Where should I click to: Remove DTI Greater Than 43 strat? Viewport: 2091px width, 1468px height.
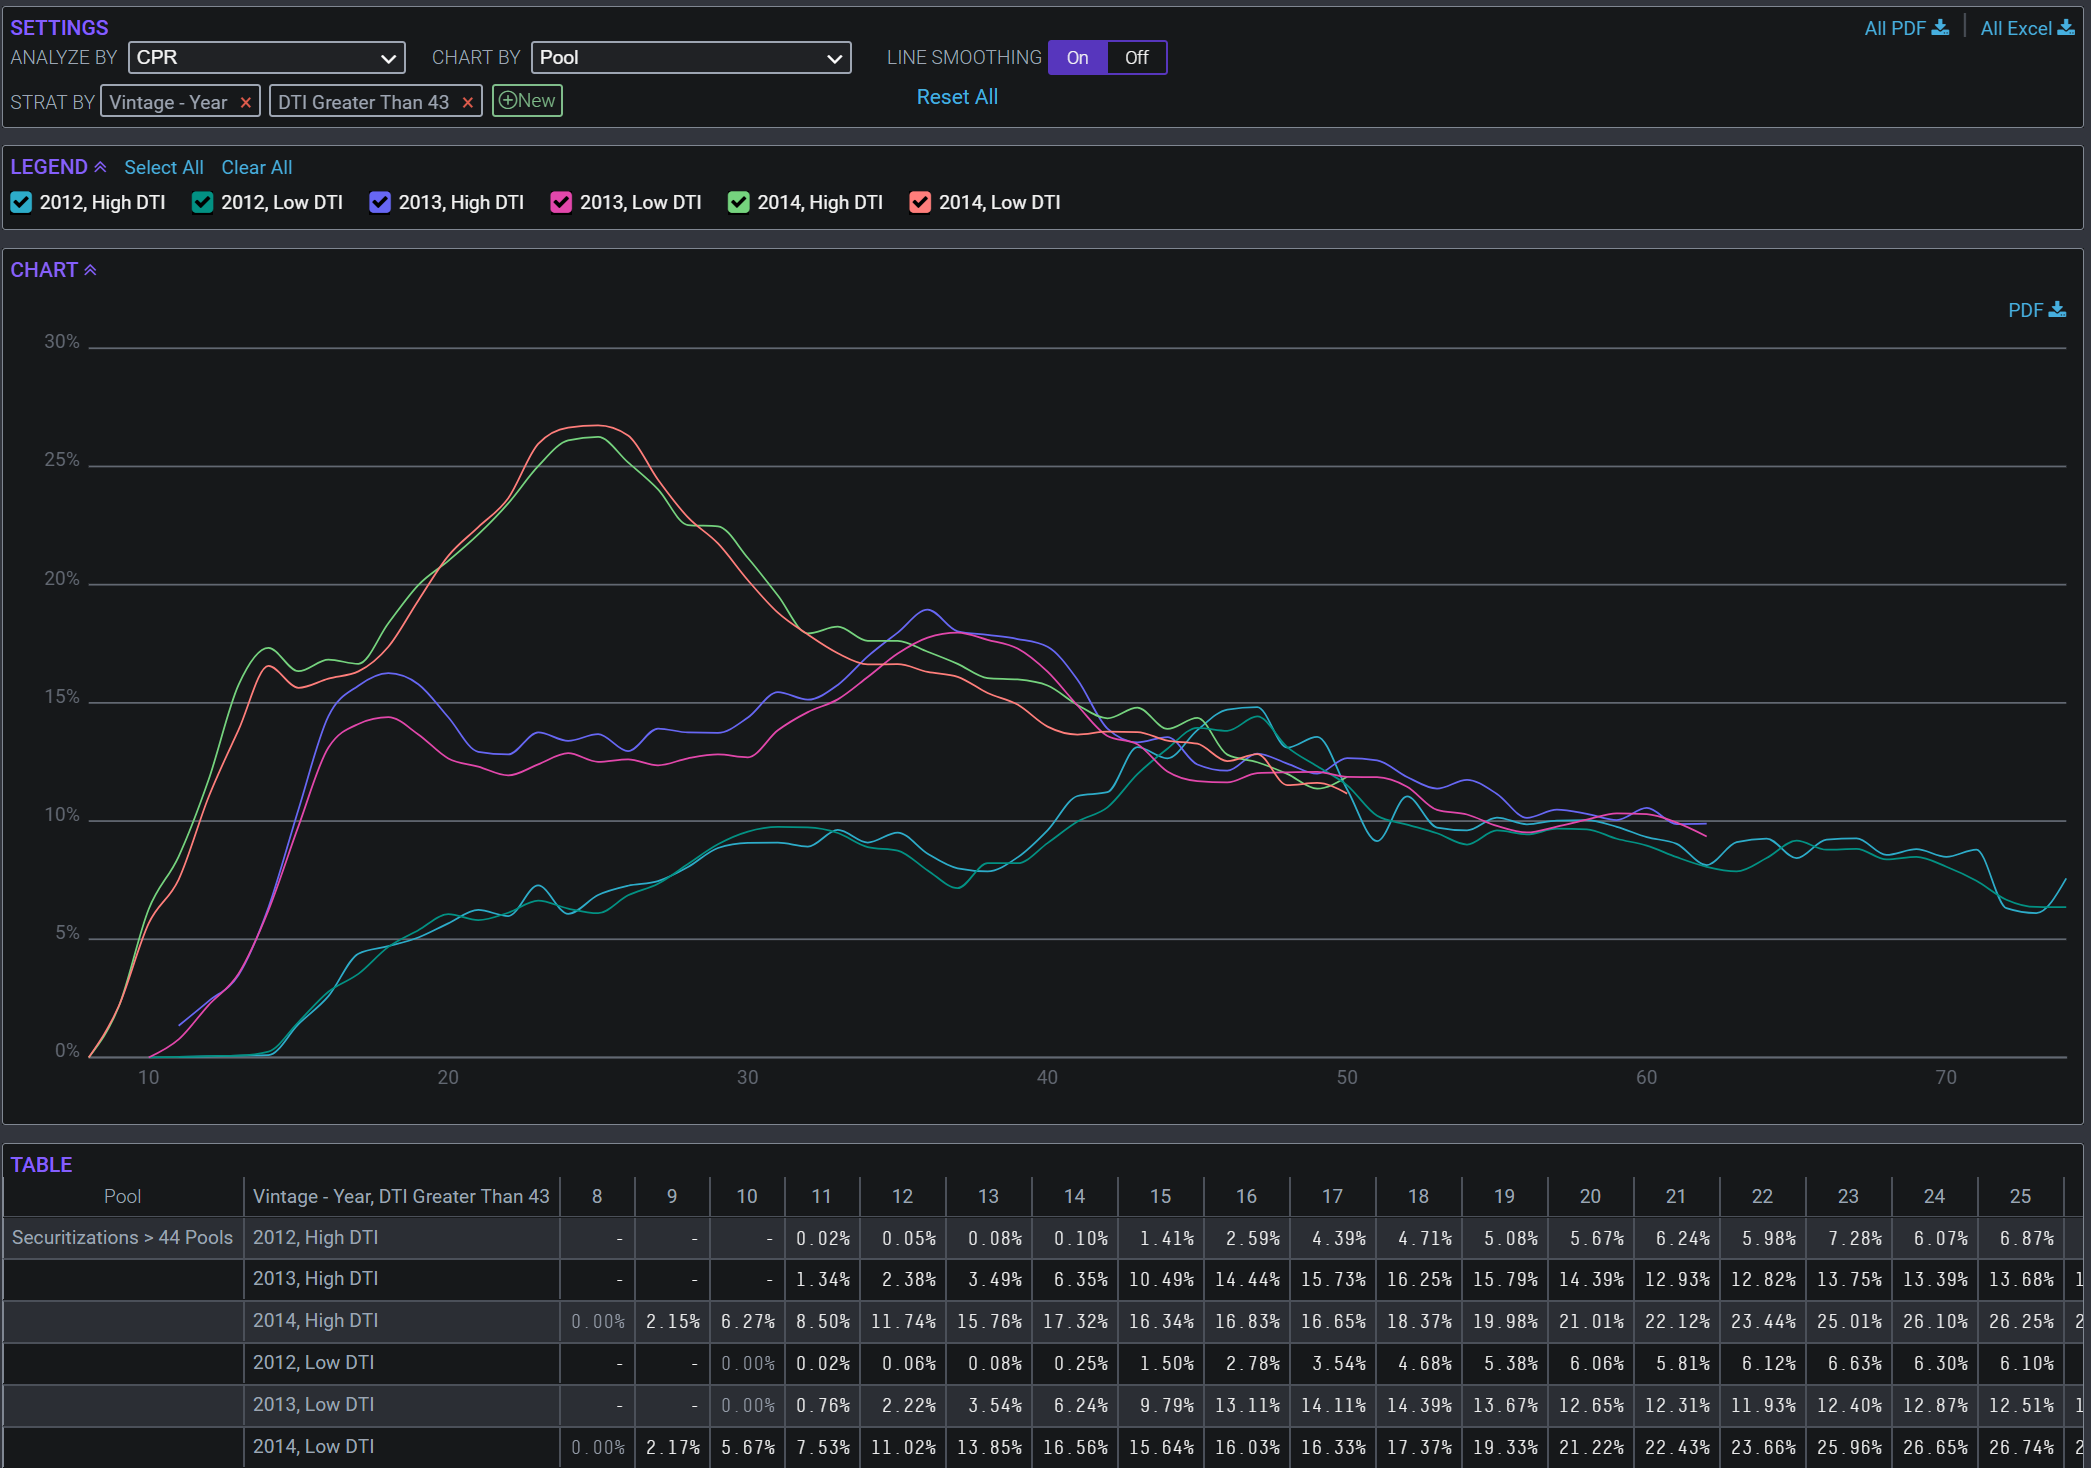click(x=467, y=102)
